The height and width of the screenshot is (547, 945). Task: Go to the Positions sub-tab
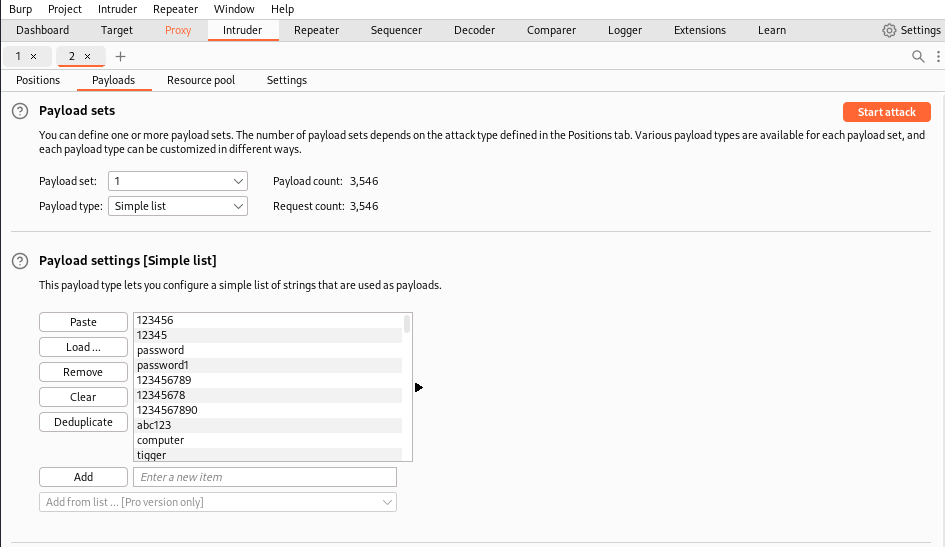pyautogui.click(x=38, y=80)
